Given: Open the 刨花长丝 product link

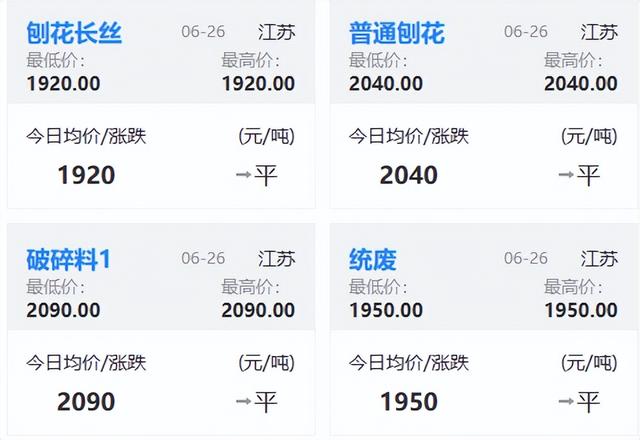Looking at the screenshot, I should pyautogui.click(x=74, y=33).
